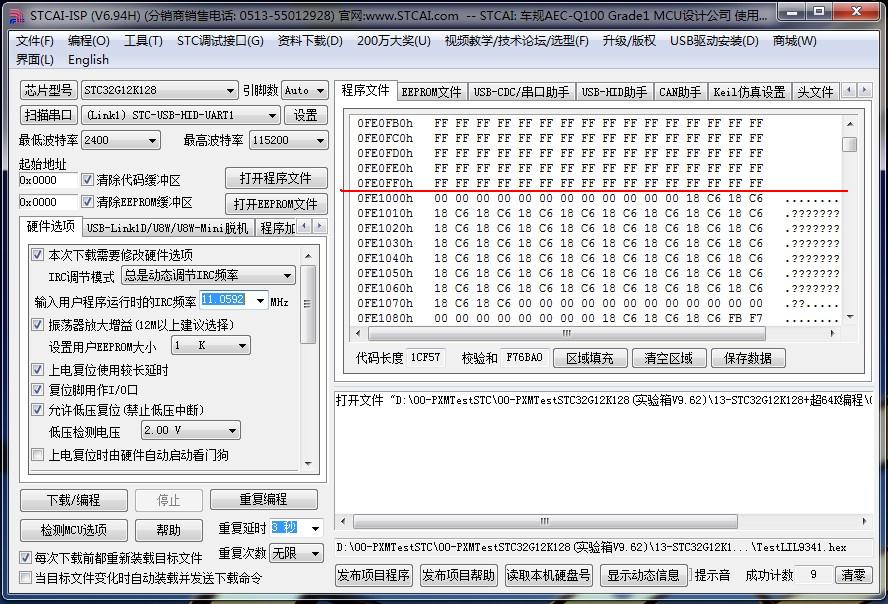Toggle 上电复位使用较长延时 checkbox
888x604 pixels.
(x=37, y=370)
